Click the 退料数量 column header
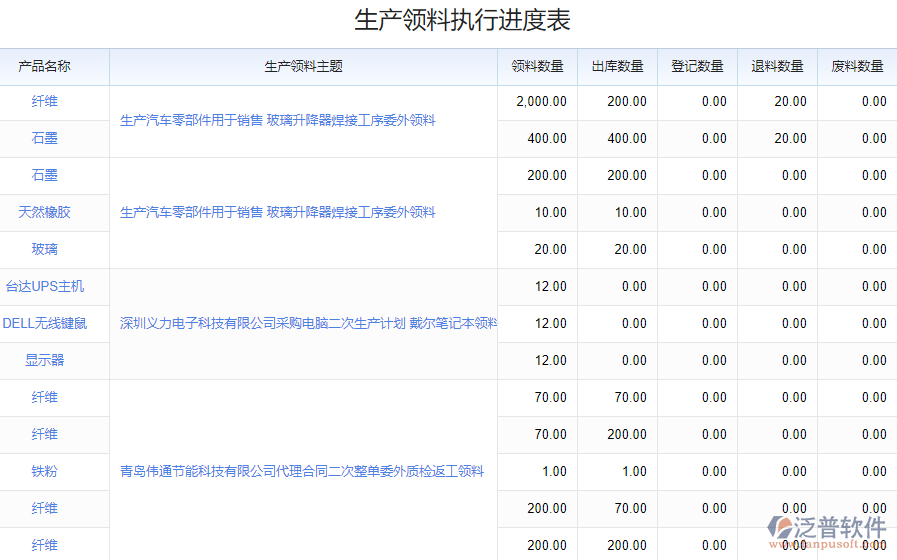Screen dimensions: 897x560 click(777, 67)
